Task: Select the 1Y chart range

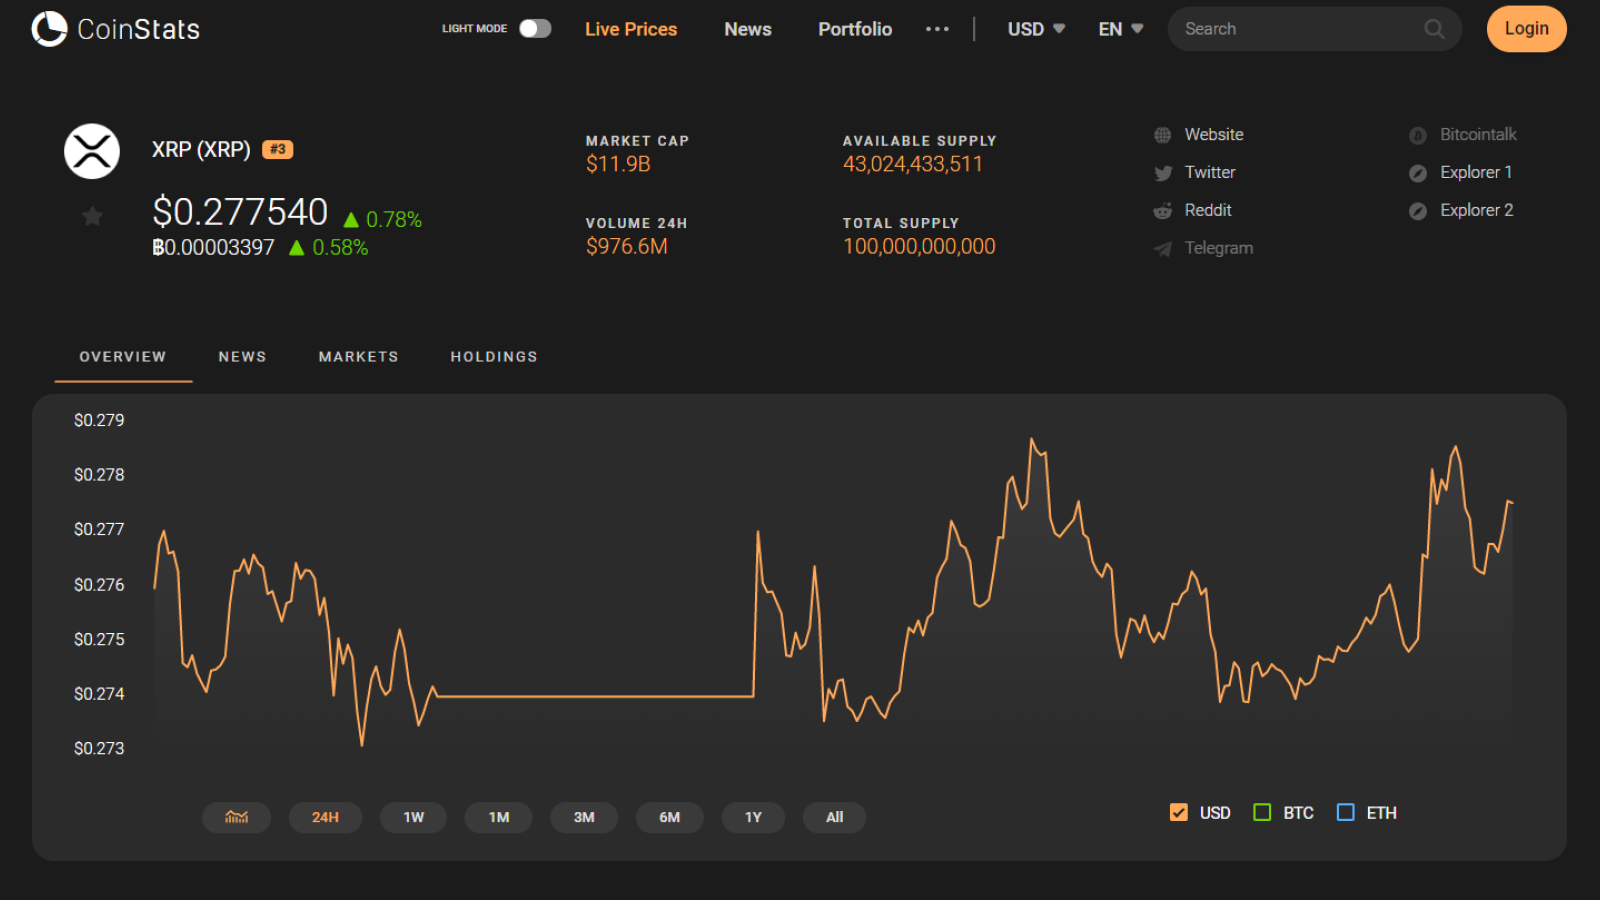Action: [753, 817]
